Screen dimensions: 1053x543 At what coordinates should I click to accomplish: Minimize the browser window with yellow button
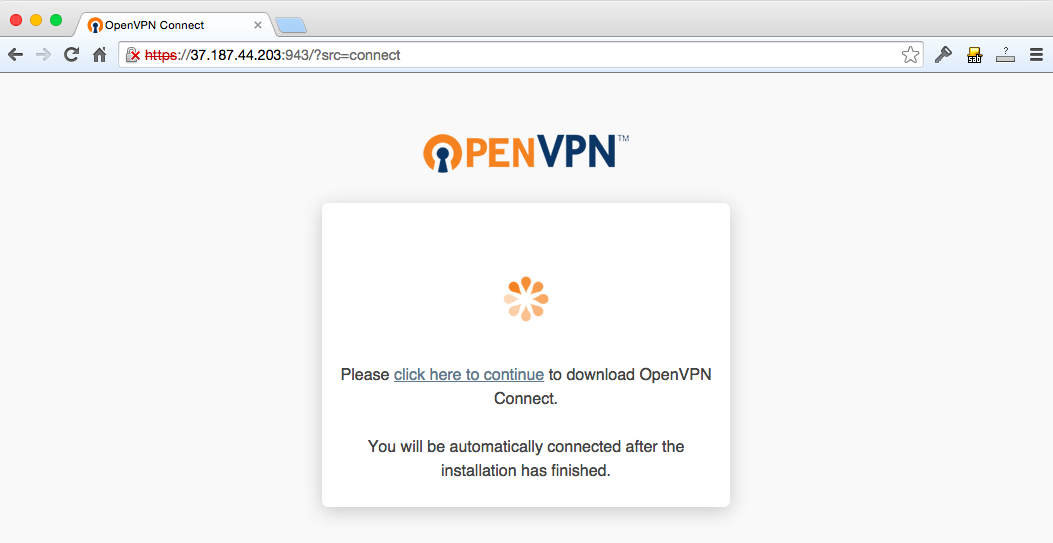[36, 20]
